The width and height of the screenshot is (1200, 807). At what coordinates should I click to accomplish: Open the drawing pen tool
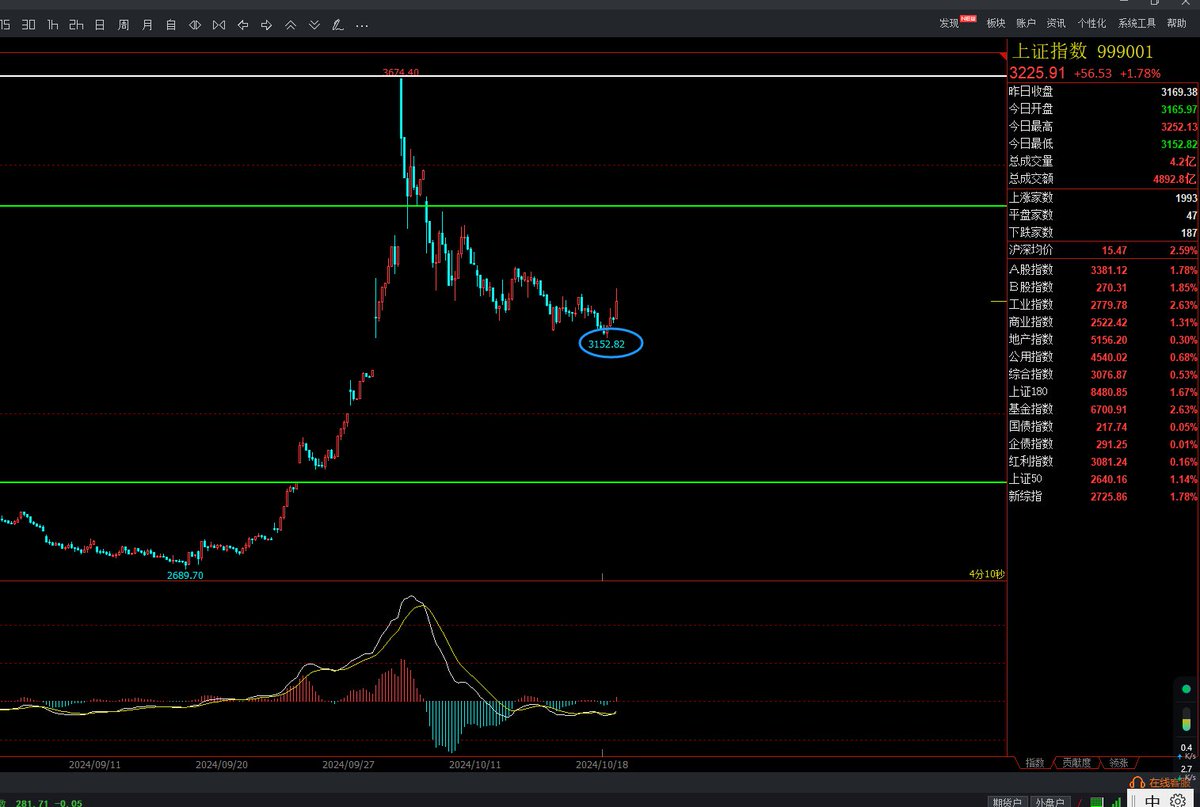338,24
